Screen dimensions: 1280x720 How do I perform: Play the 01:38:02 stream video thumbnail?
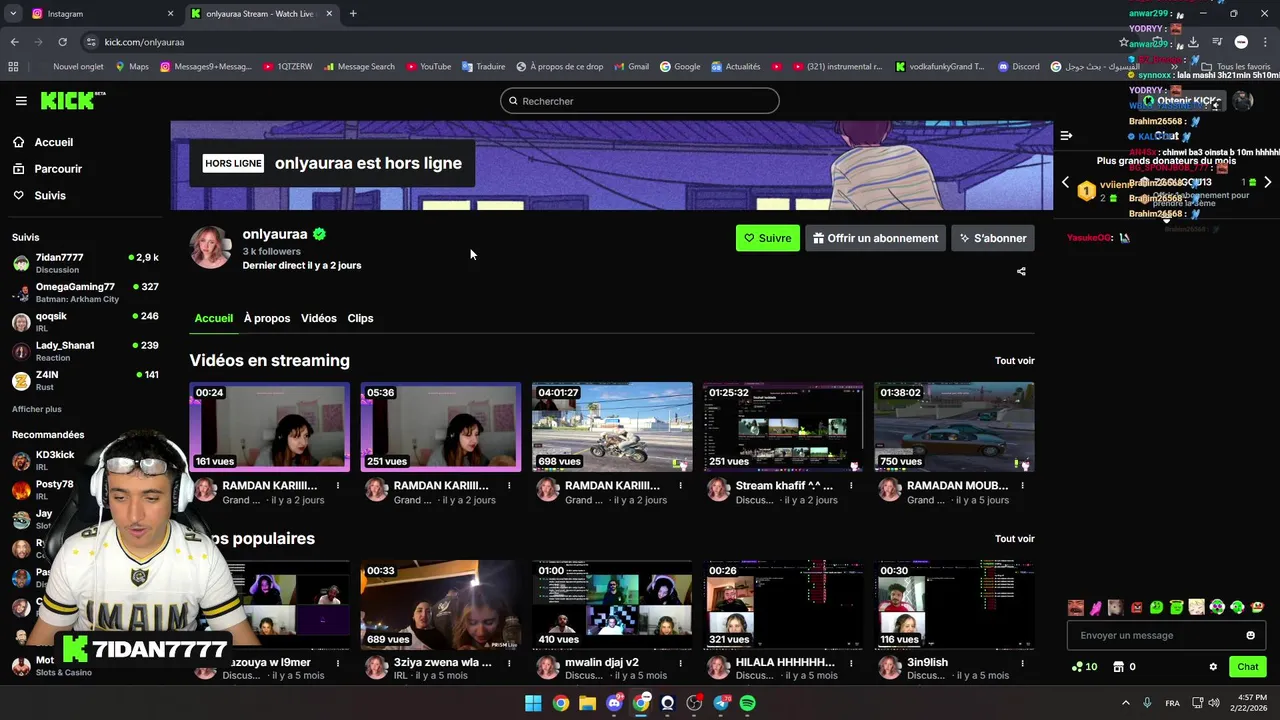[x=954, y=427]
